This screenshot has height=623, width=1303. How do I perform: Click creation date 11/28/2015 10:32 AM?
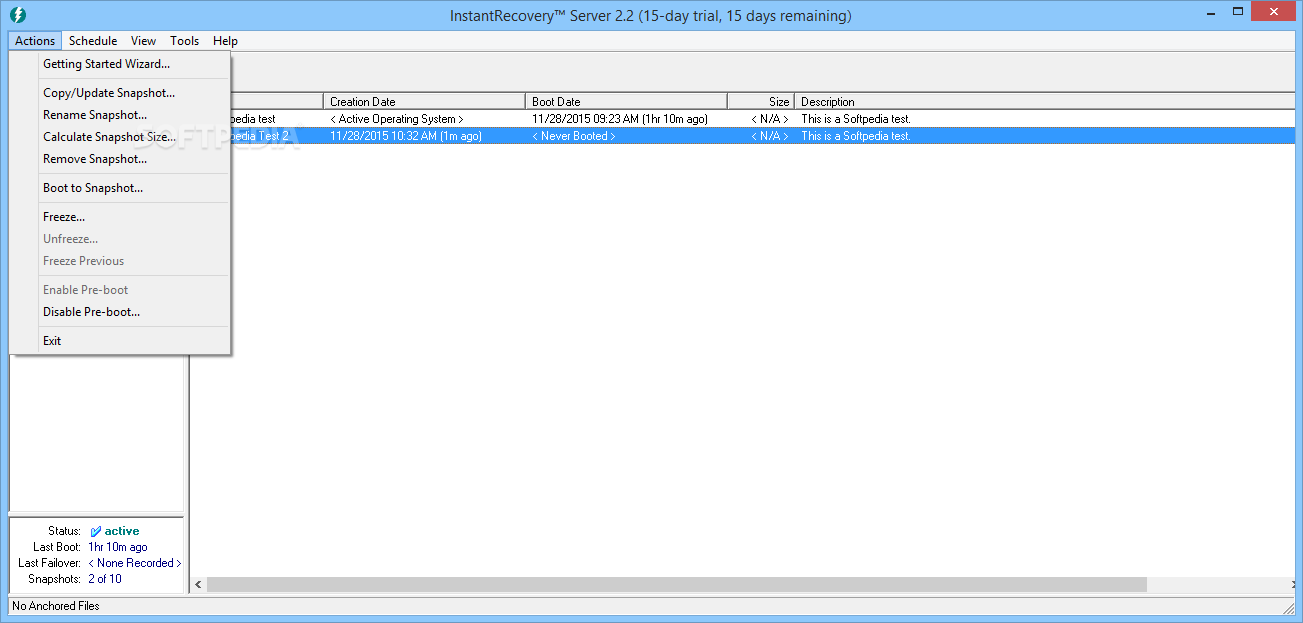click(406, 136)
